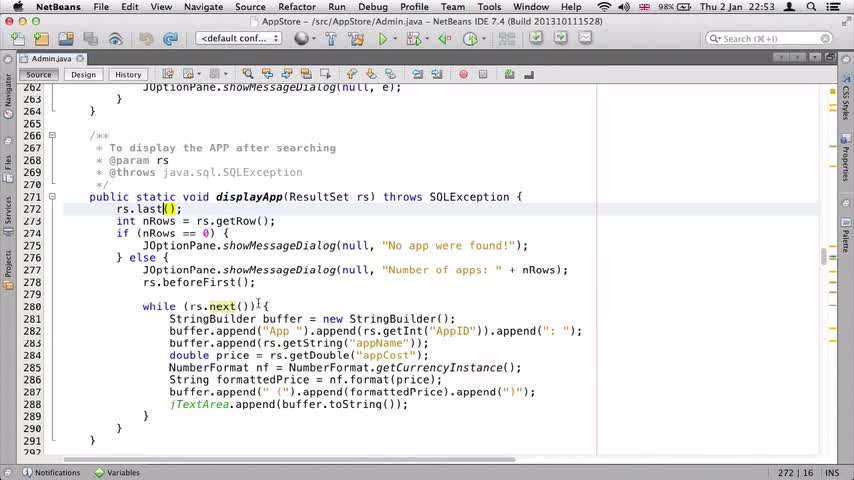Switch to the Source view
The height and width of the screenshot is (480, 854).
pos(39,75)
